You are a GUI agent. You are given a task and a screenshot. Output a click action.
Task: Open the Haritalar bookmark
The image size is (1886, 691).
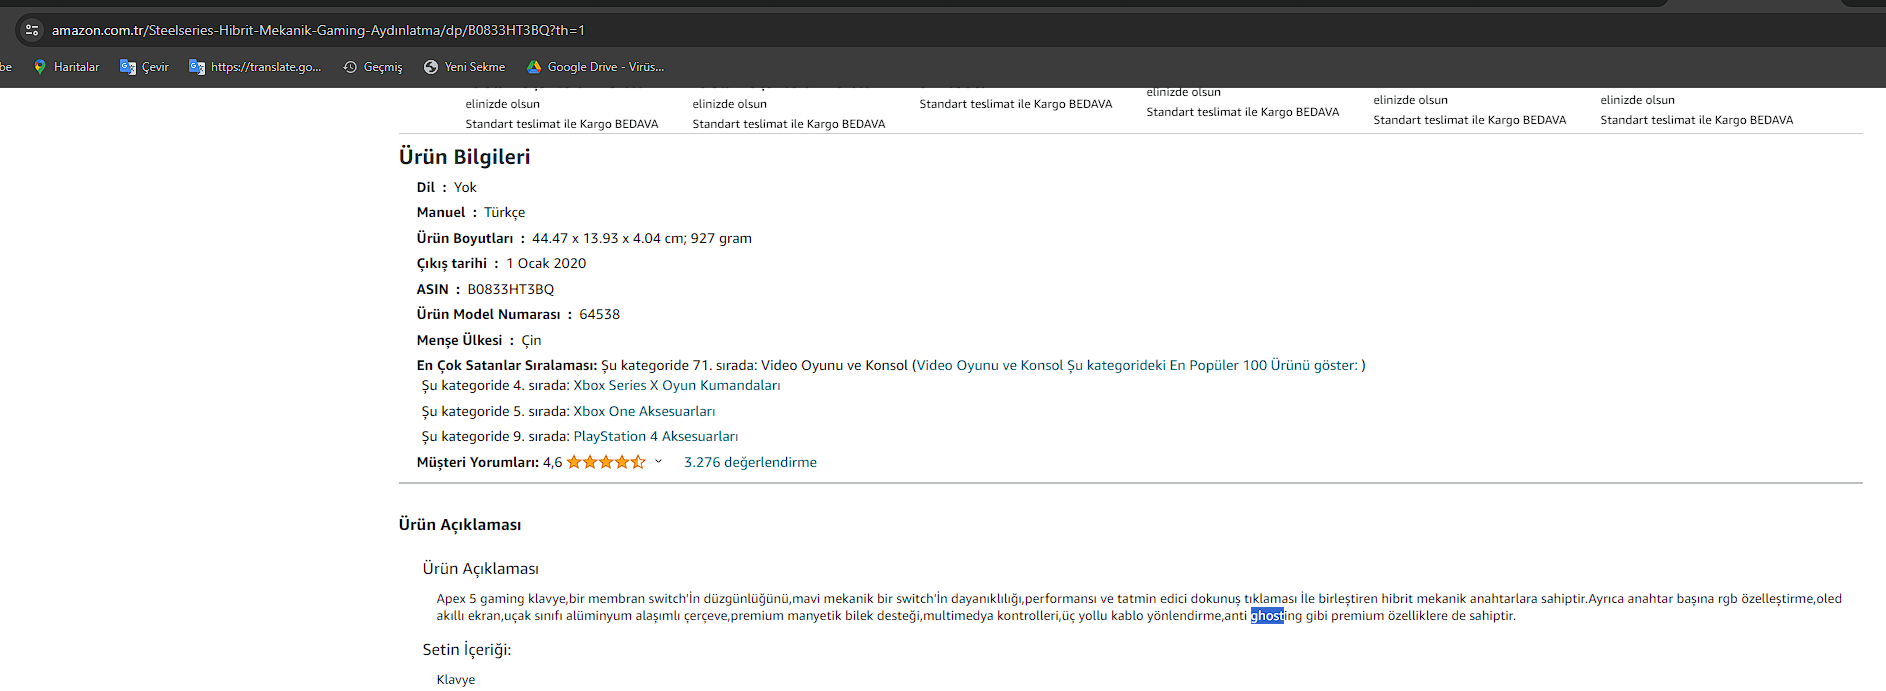pyautogui.click(x=66, y=67)
